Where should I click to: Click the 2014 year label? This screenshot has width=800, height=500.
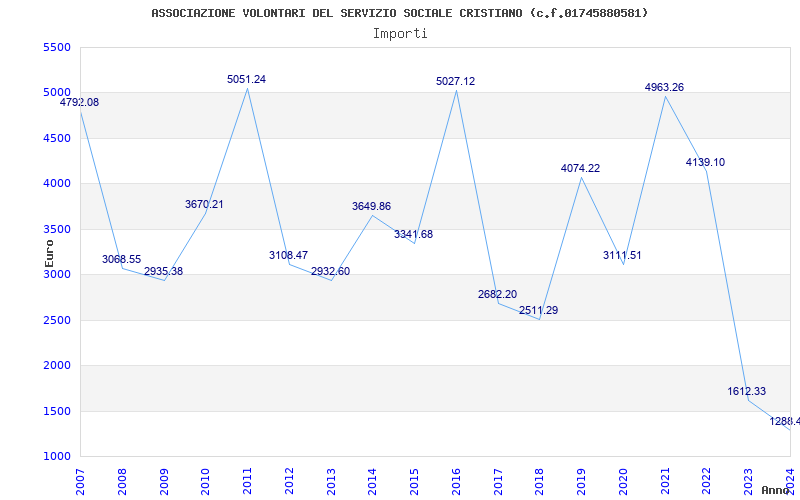coord(372,482)
